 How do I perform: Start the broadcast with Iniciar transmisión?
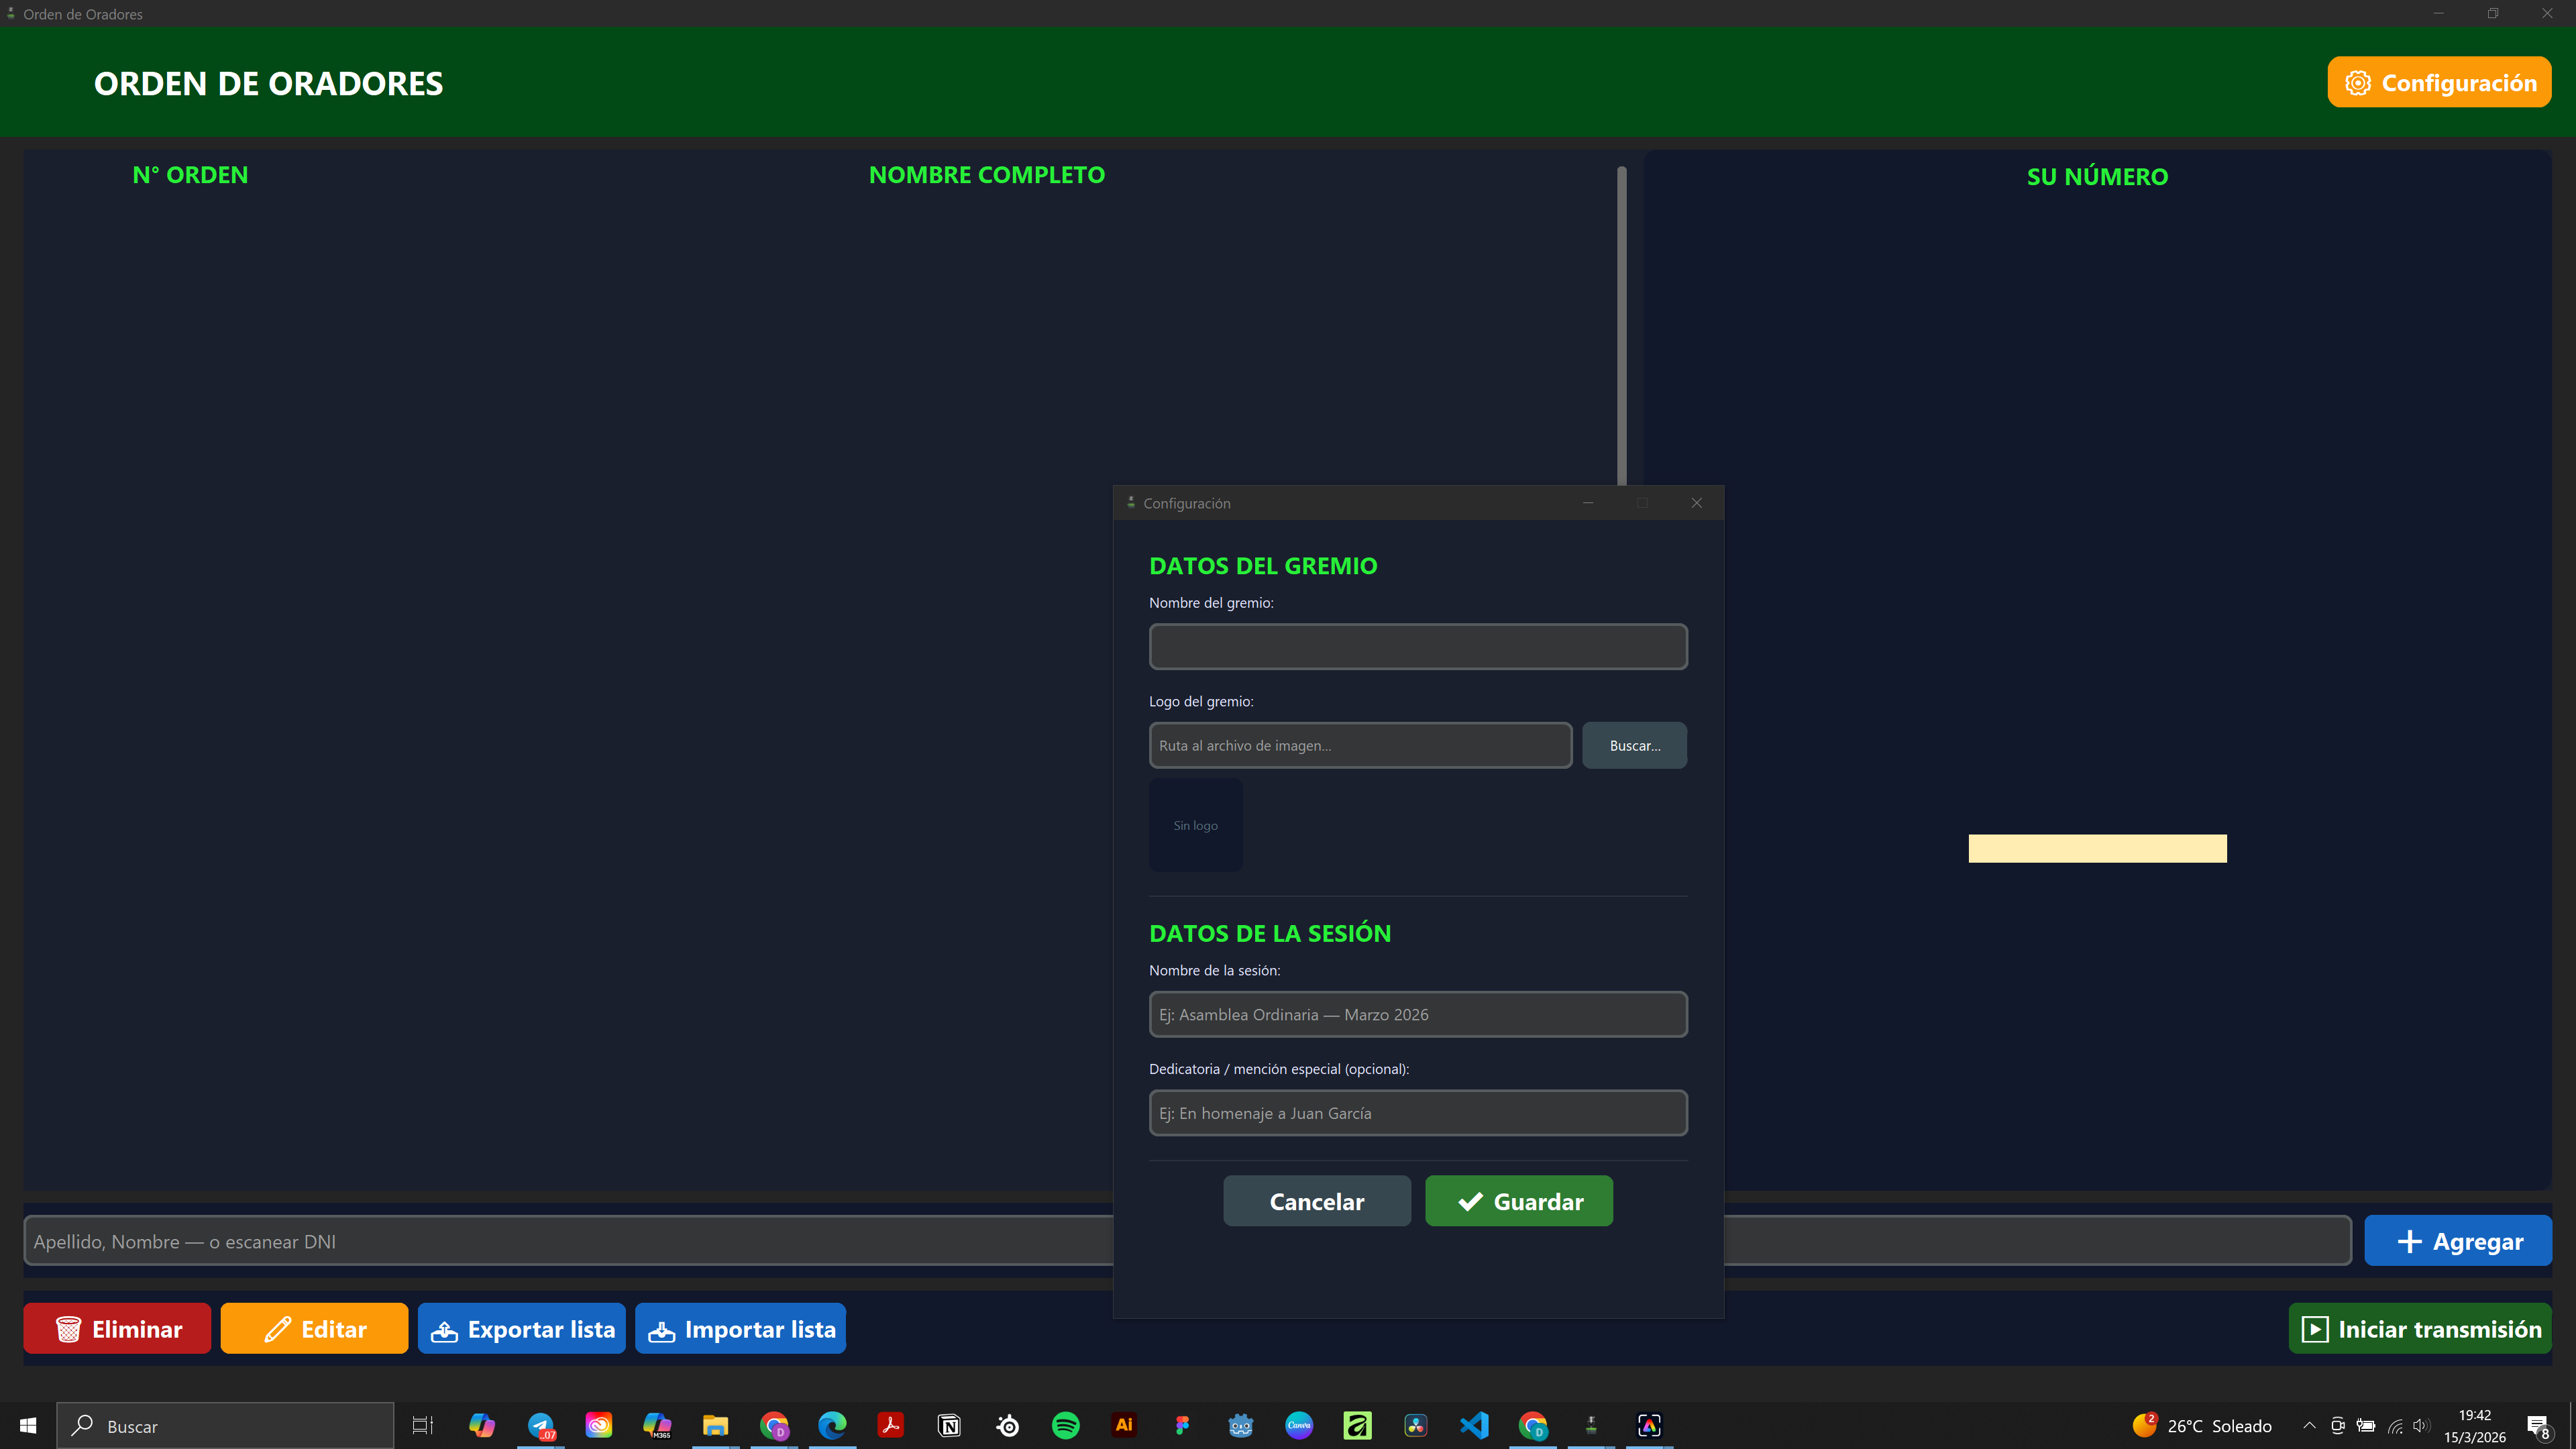pos(2420,1328)
